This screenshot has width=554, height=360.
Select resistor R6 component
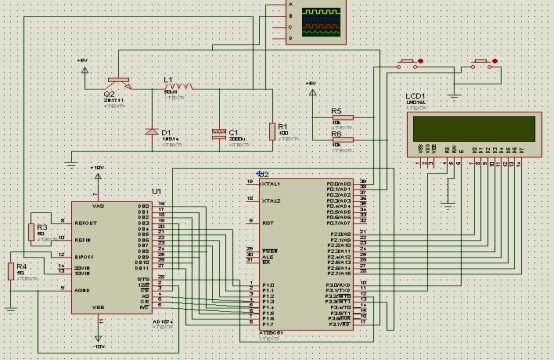(x=342, y=140)
